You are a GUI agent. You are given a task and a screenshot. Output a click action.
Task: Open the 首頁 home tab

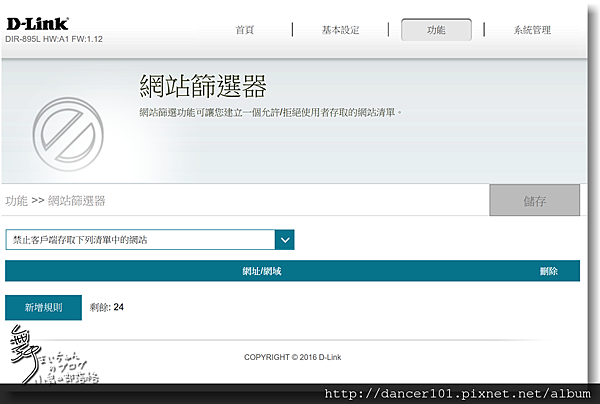click(x=245, y=30)
